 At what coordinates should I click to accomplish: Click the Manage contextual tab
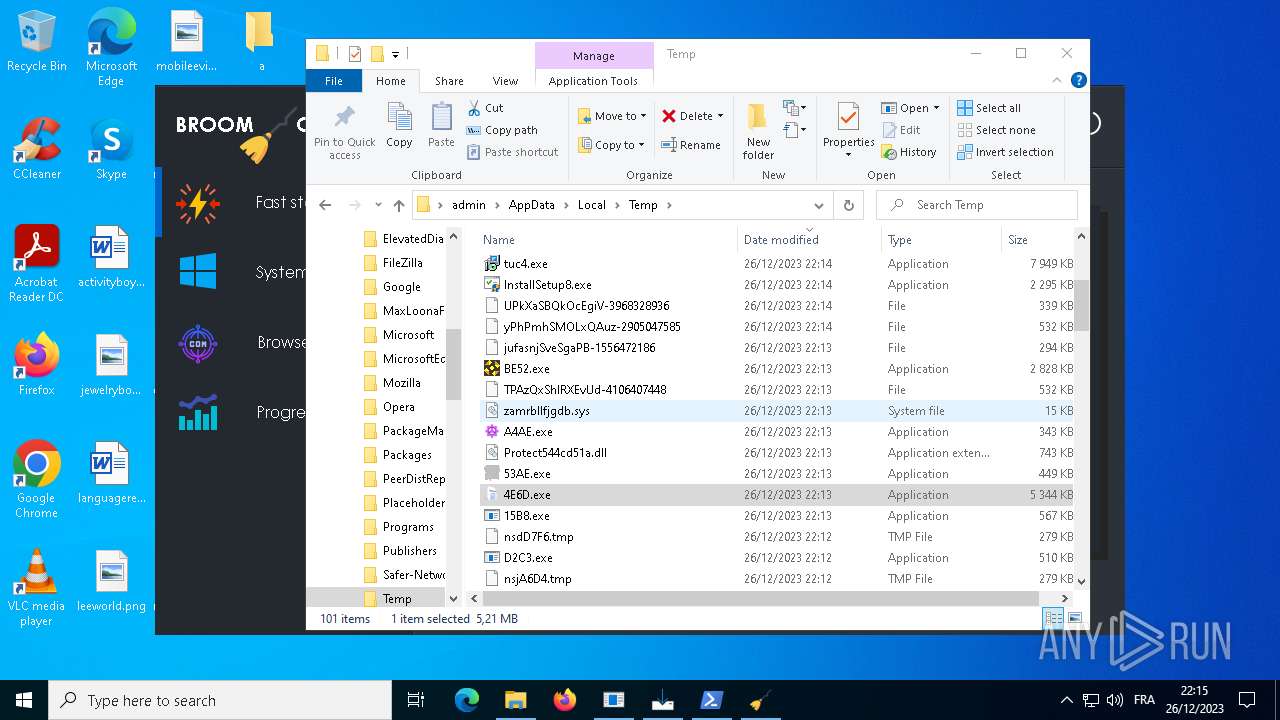point(594,56)
